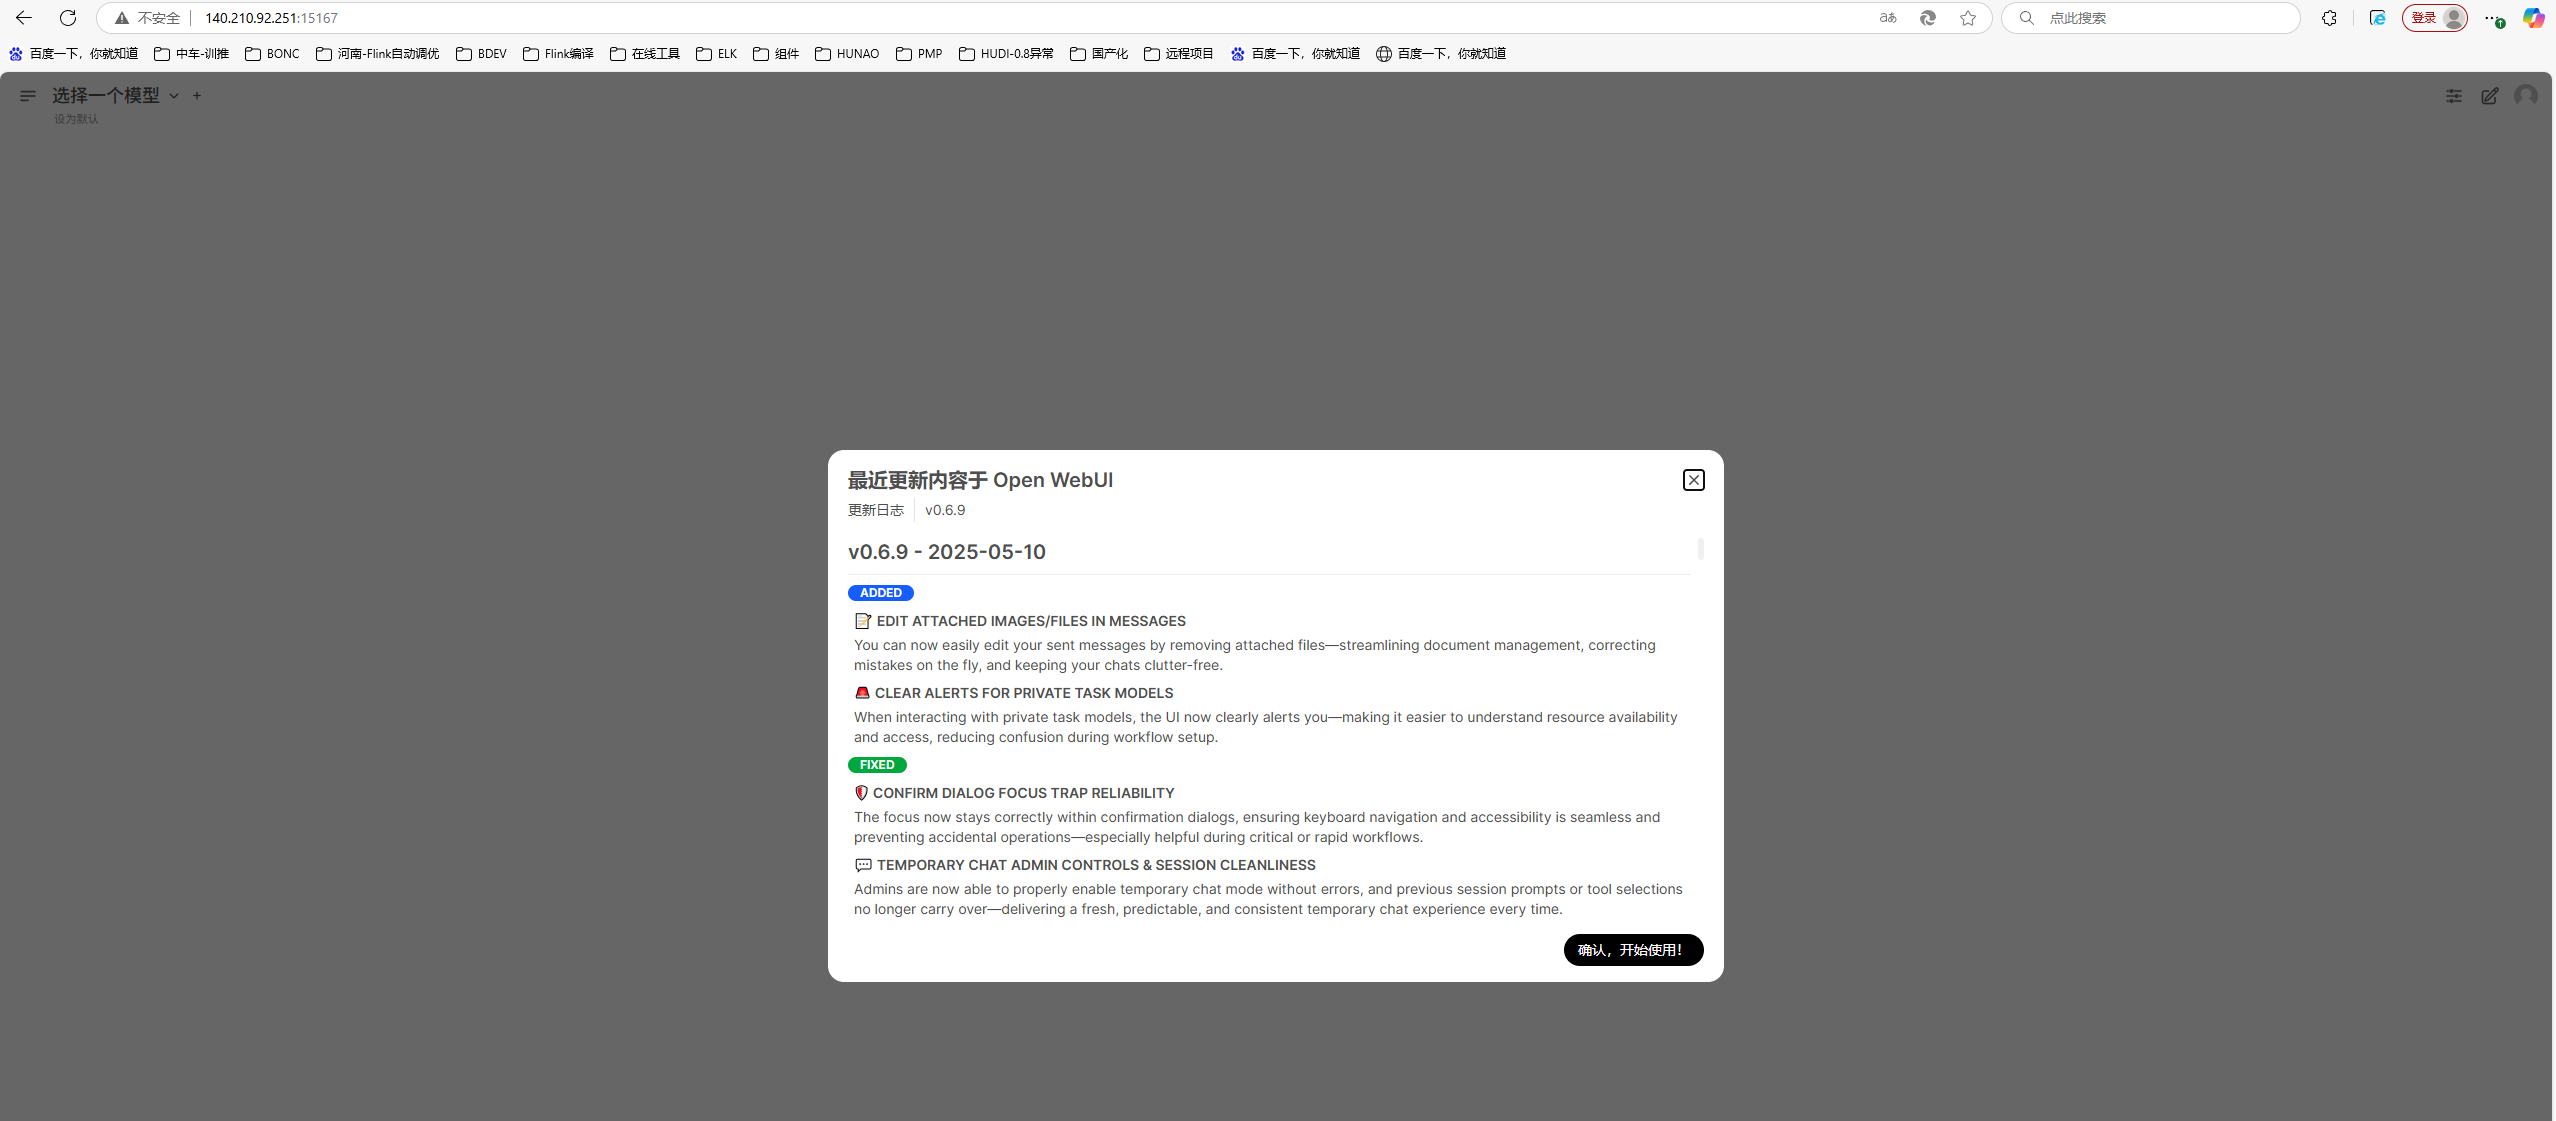2556x1121 pixels.
Task: Open the BDEV bookmark folder
Action: point(481,54)
